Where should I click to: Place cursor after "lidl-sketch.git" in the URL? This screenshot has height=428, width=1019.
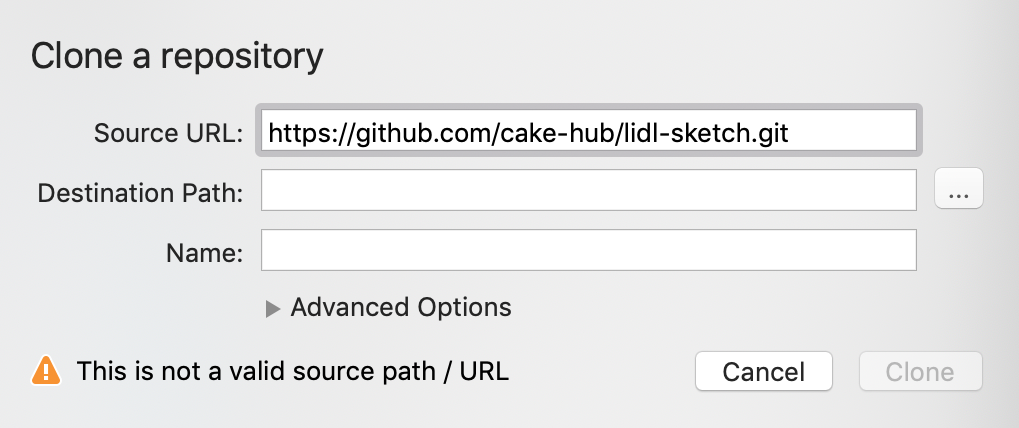coord(789,133)
